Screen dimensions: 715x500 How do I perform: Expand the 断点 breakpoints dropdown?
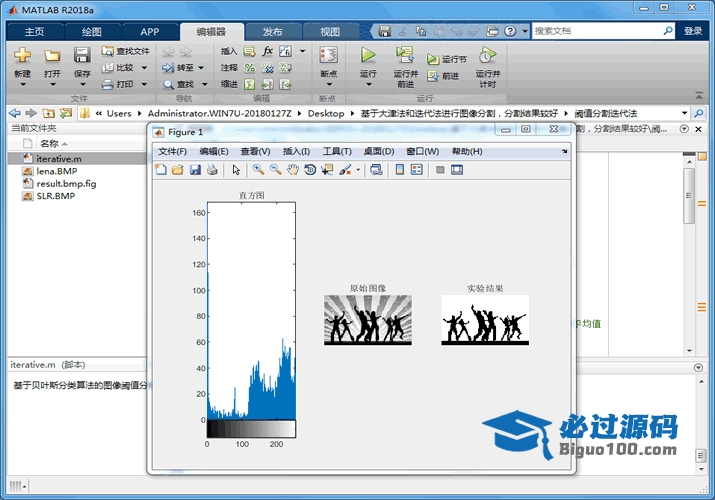pyautogui.click(x=328, y=84)
